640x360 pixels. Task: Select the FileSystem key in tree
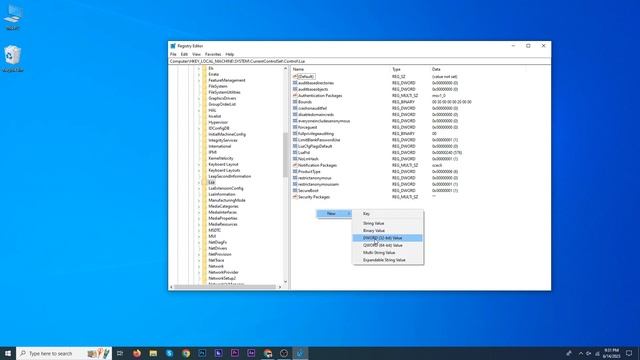218,87
